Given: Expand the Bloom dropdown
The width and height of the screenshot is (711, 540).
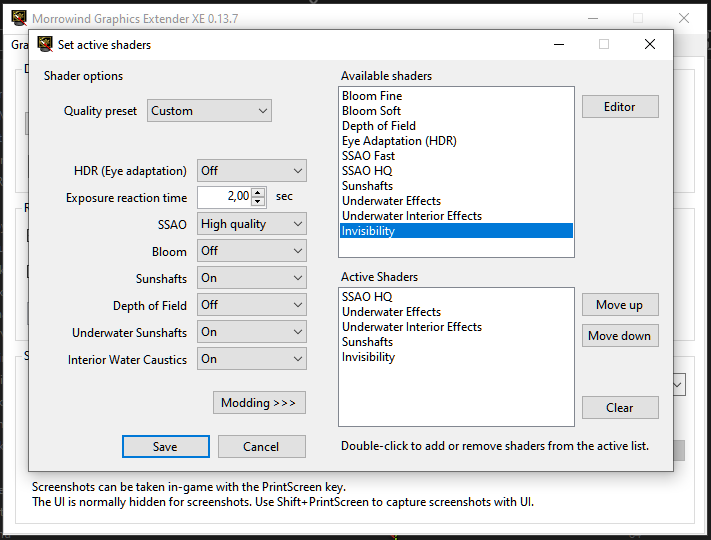Looking at the screenshot, I should pos(251,251).
